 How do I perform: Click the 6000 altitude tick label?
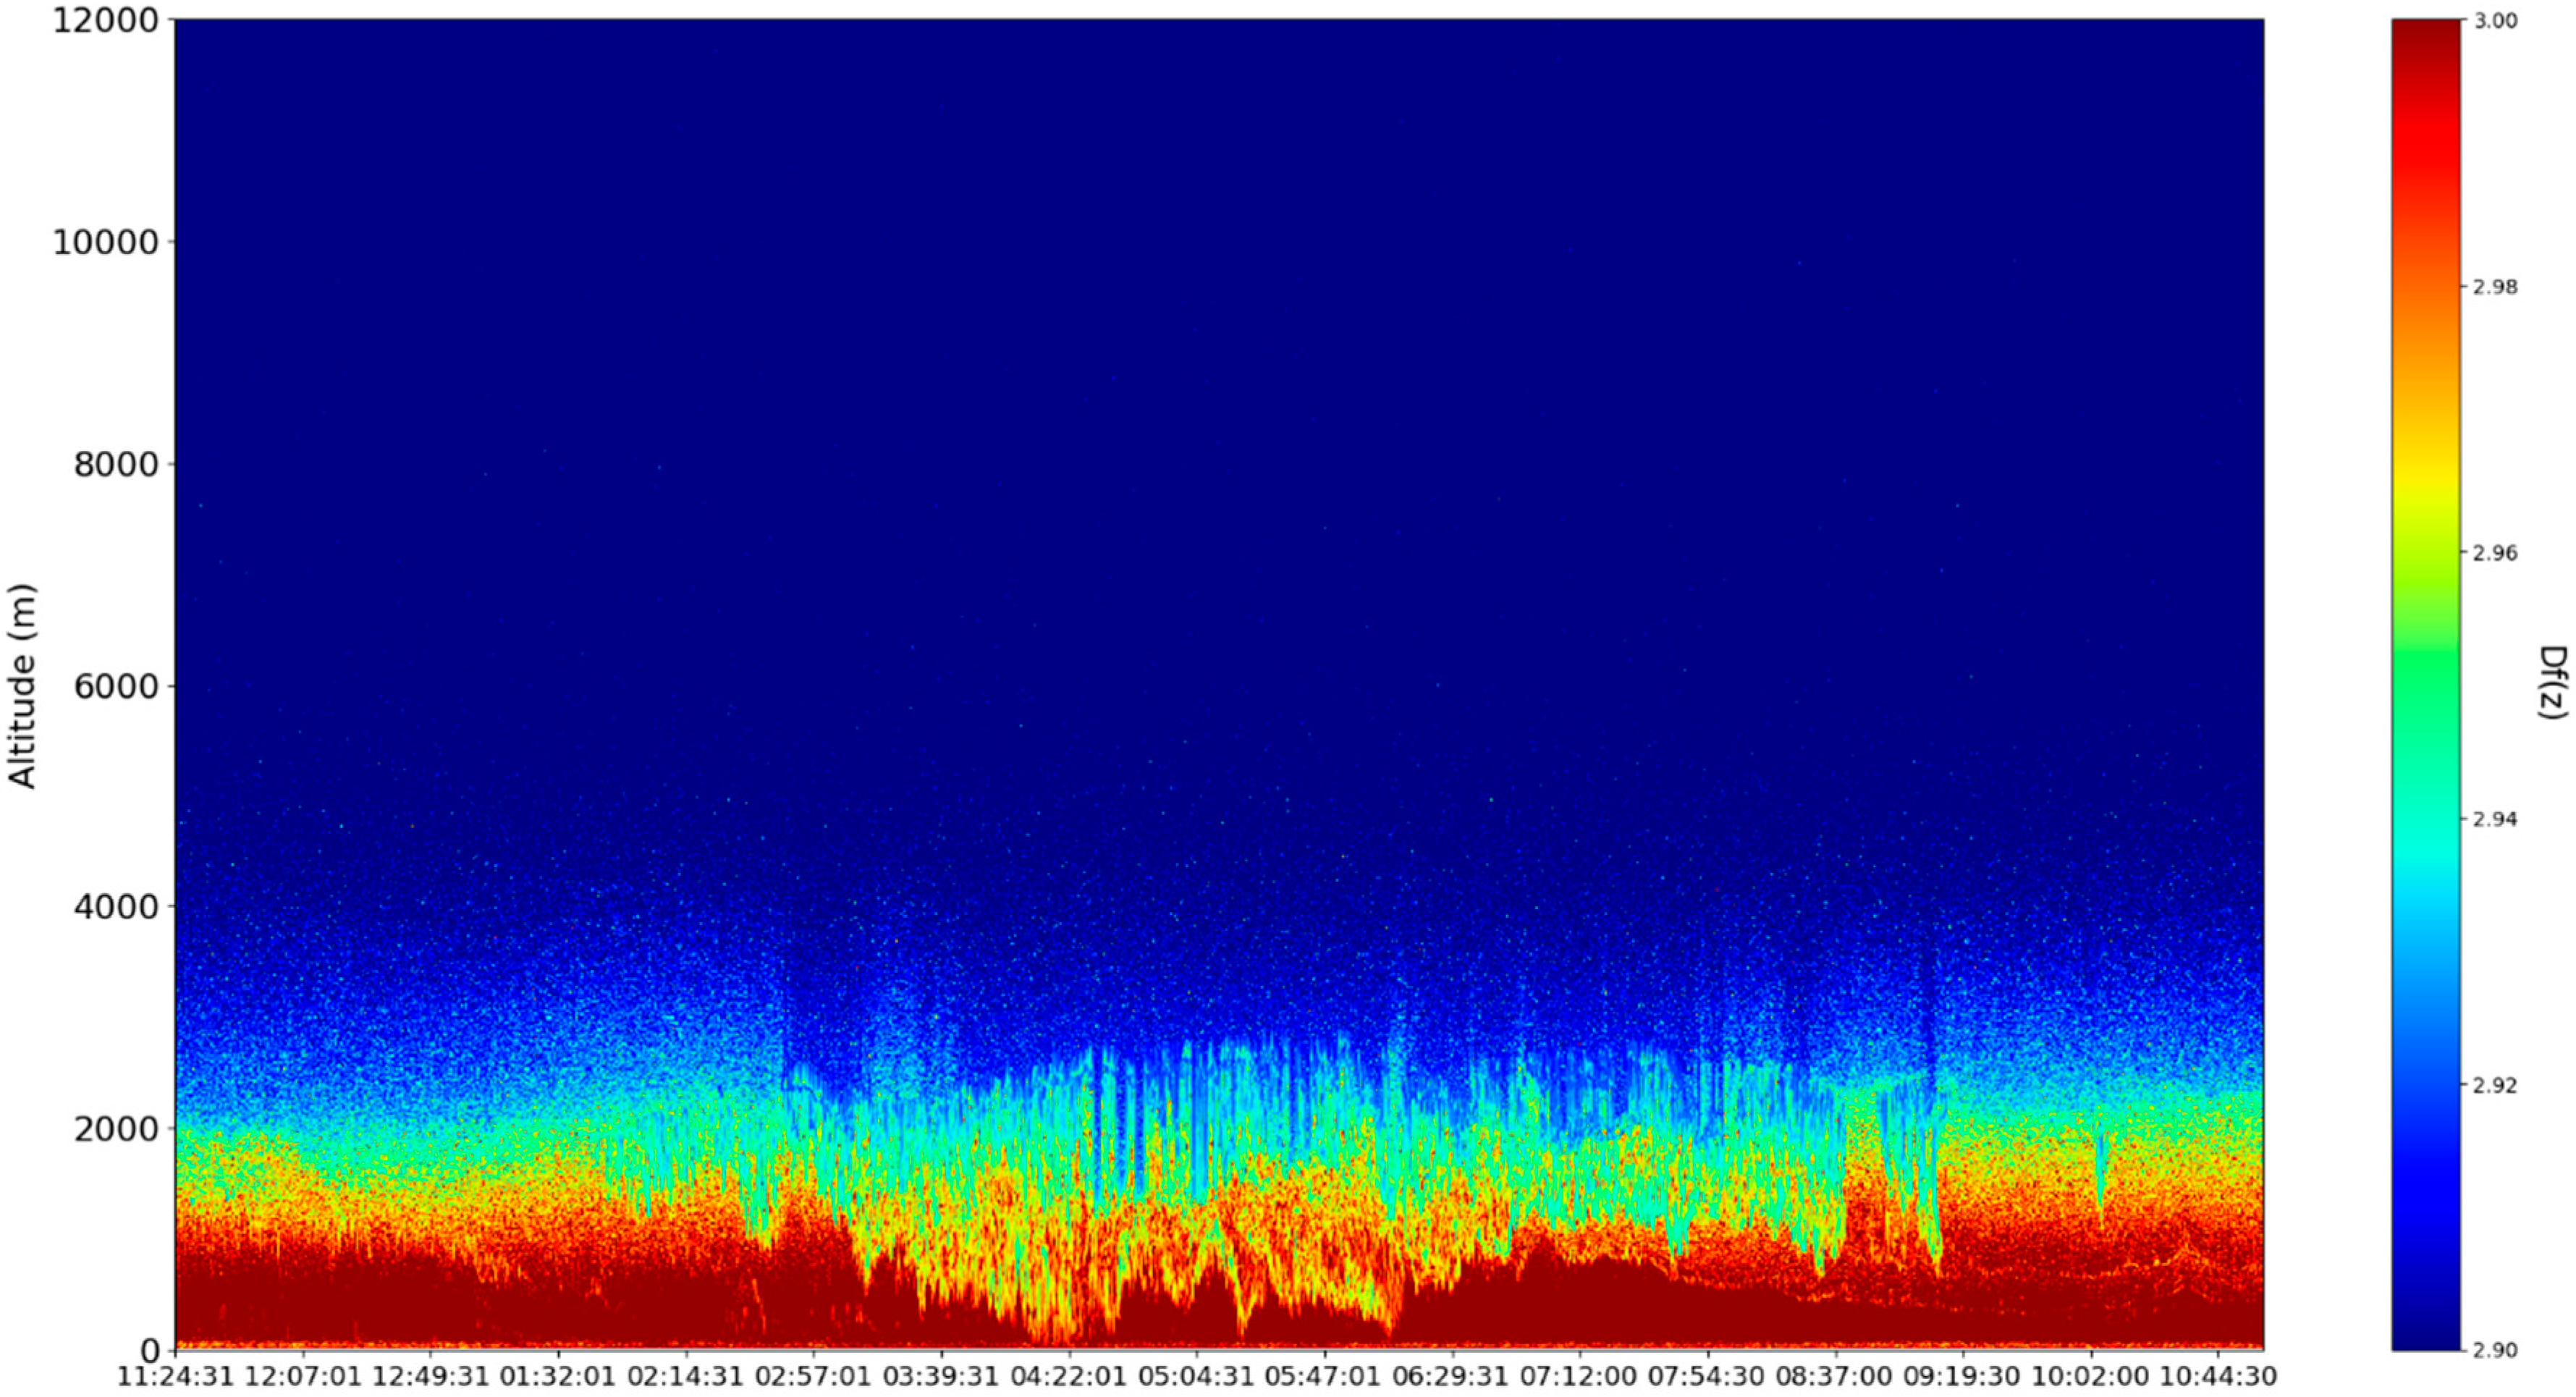click(x=116, y=686)
